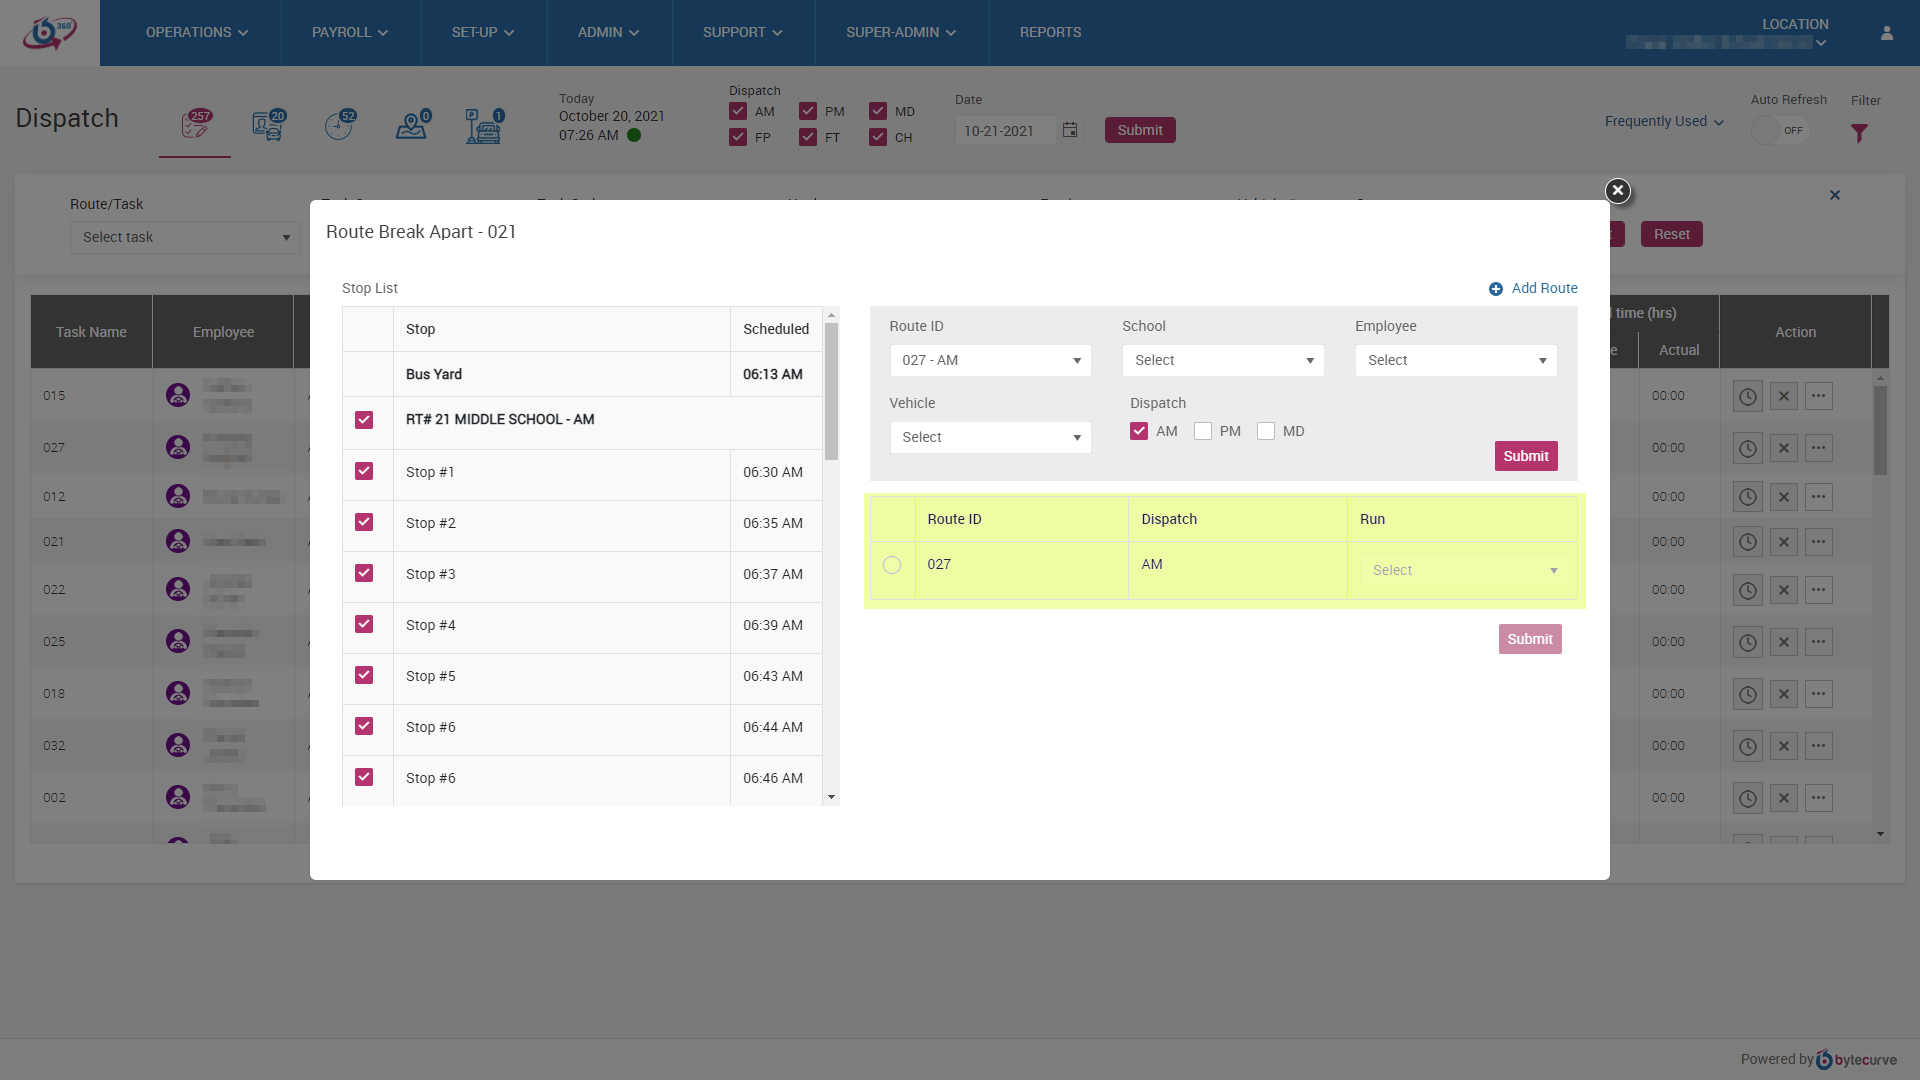Uncheck the Stop #1 checkbox
The image size is (1920, 1080).
point(364,471)
